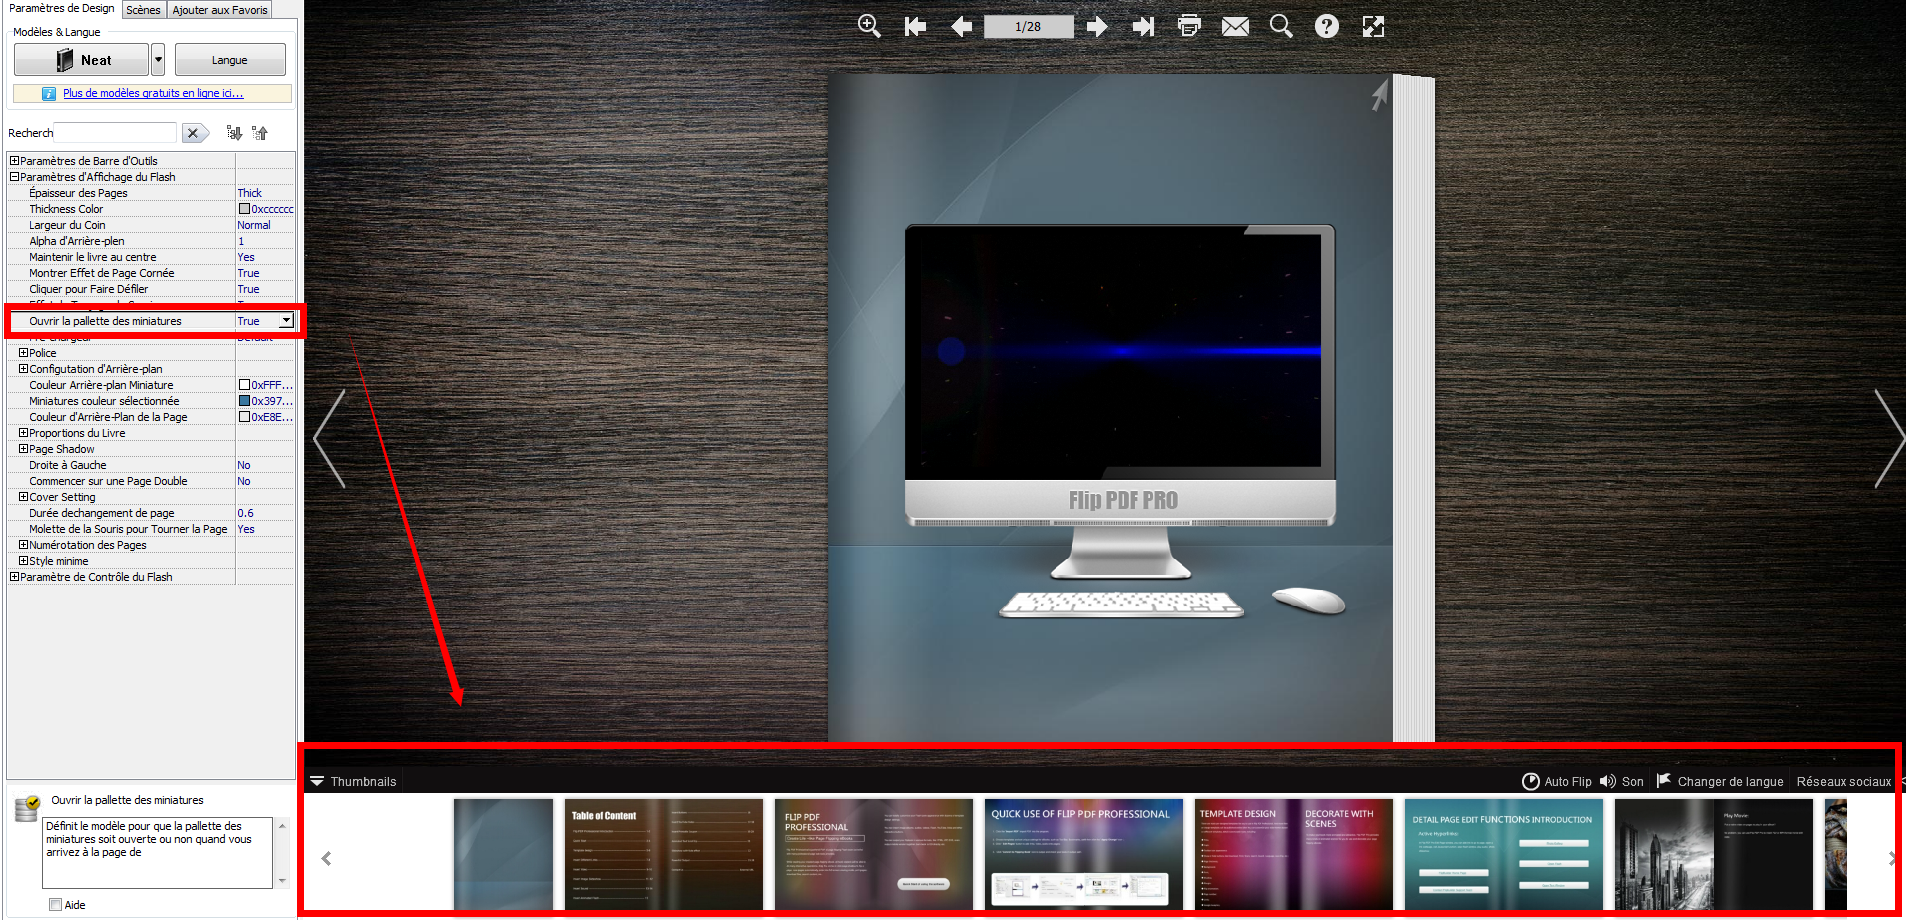This screenshot has height=920, width=1906.
Task: Click the Neat template button
Action: tap(81, 60)
